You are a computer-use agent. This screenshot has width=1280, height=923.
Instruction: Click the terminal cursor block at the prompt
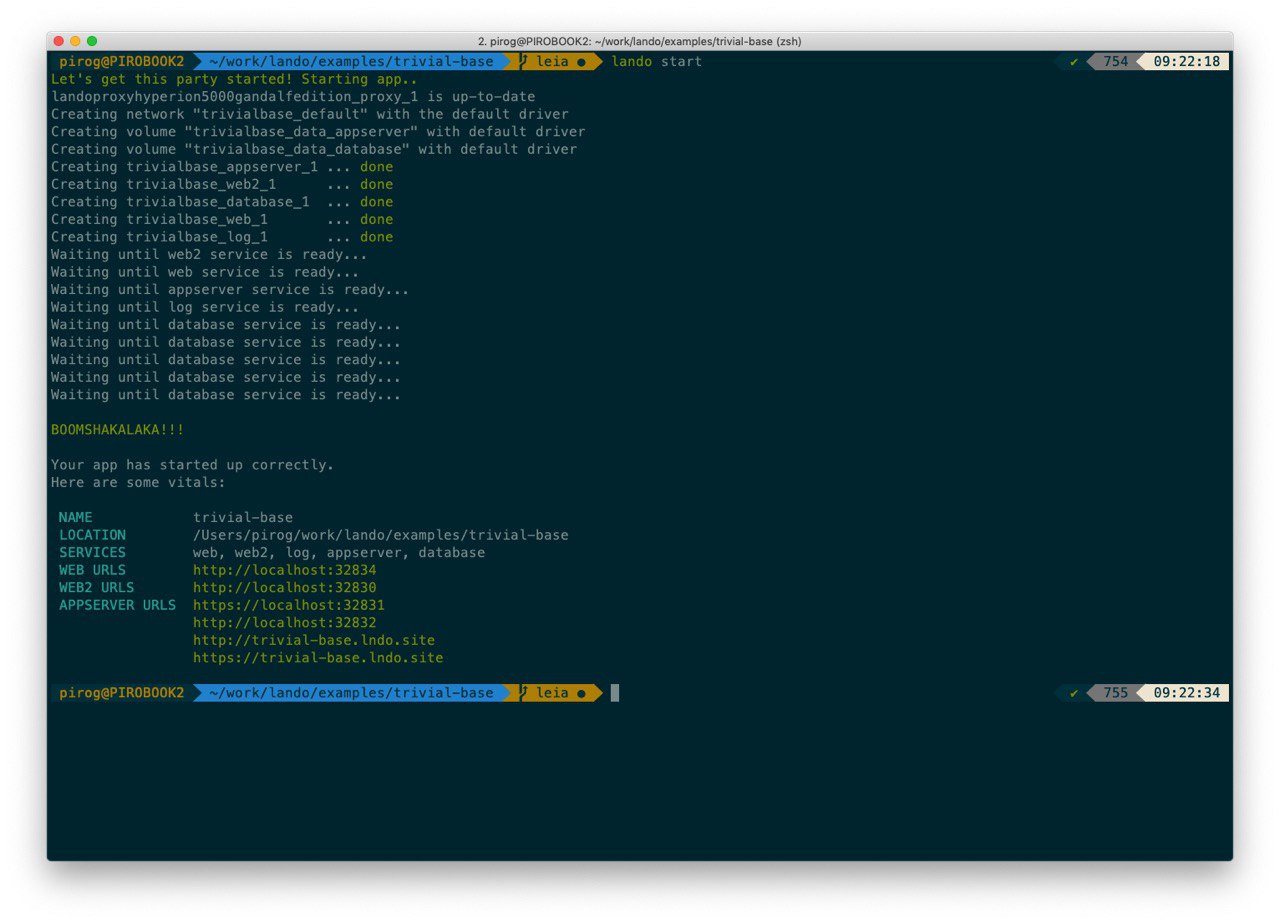(x=615, y=693)
